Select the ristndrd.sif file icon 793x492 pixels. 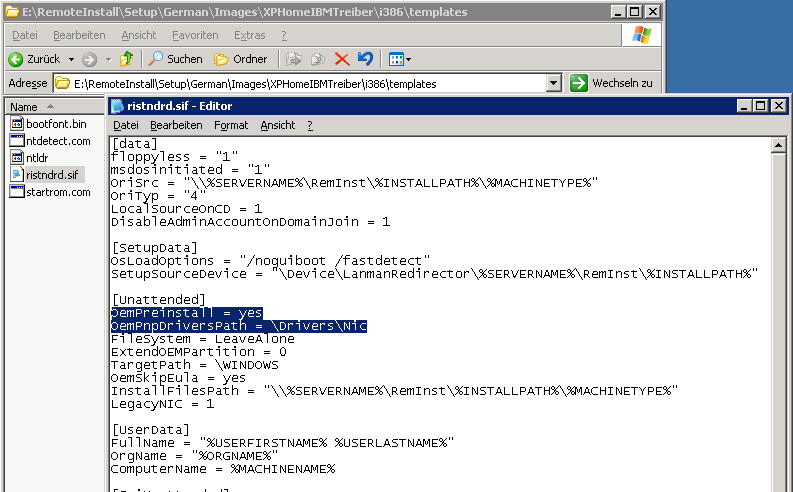17,175
